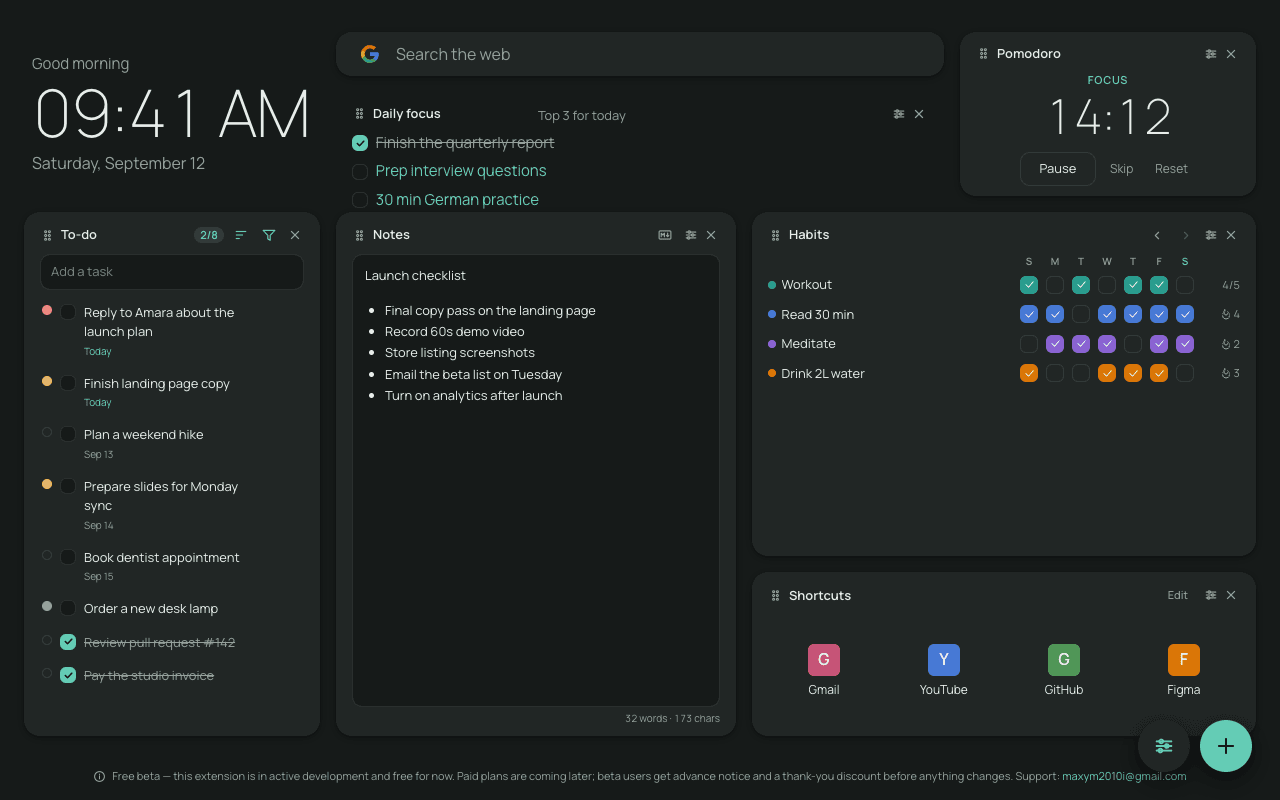Launch the Figma shortcut

1184,670
